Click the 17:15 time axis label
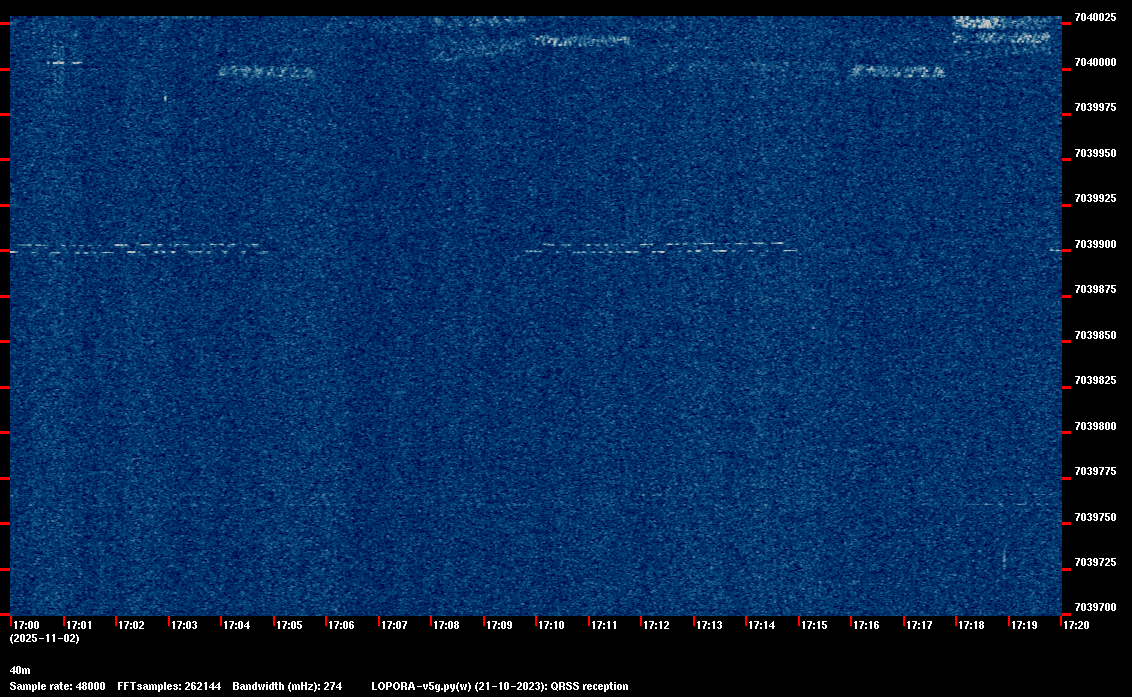This screenshot has height=697, width=1132. [814, 625]
